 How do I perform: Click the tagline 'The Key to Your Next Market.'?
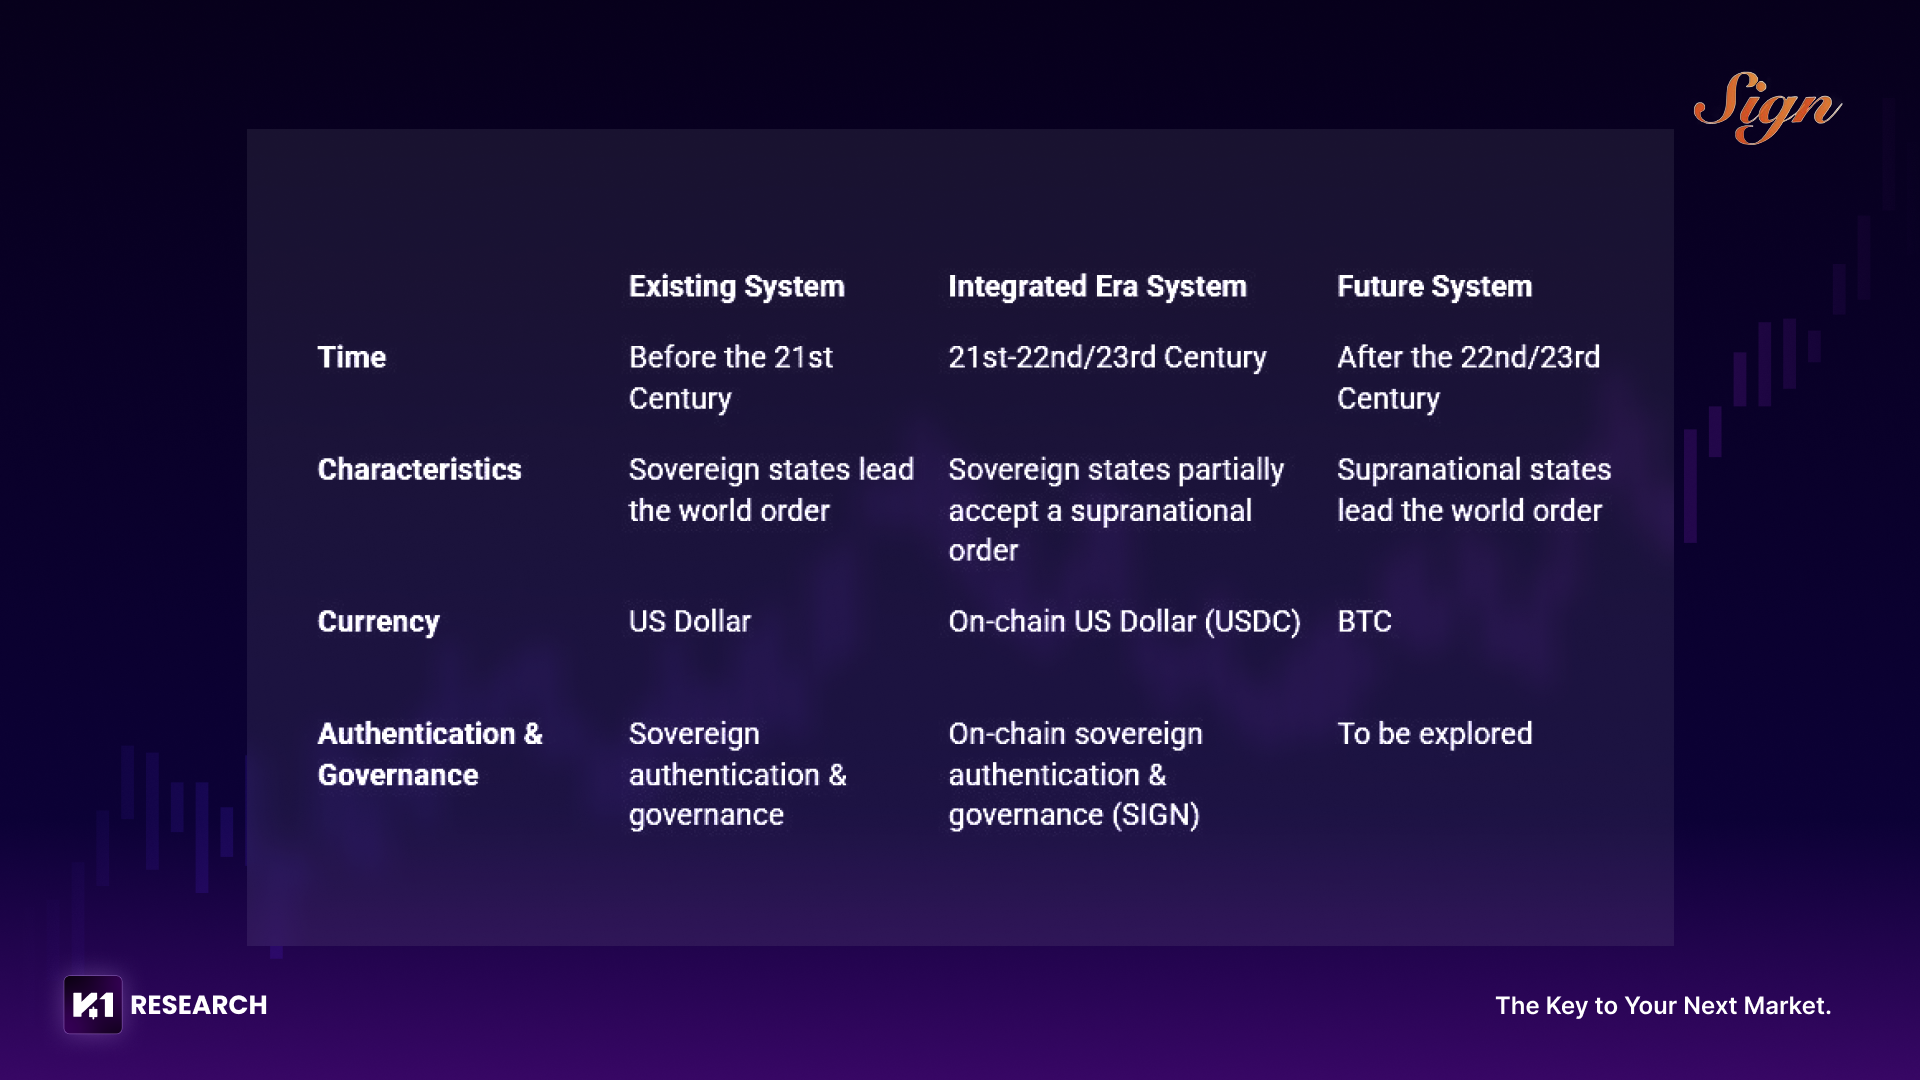(1662, 1005)
